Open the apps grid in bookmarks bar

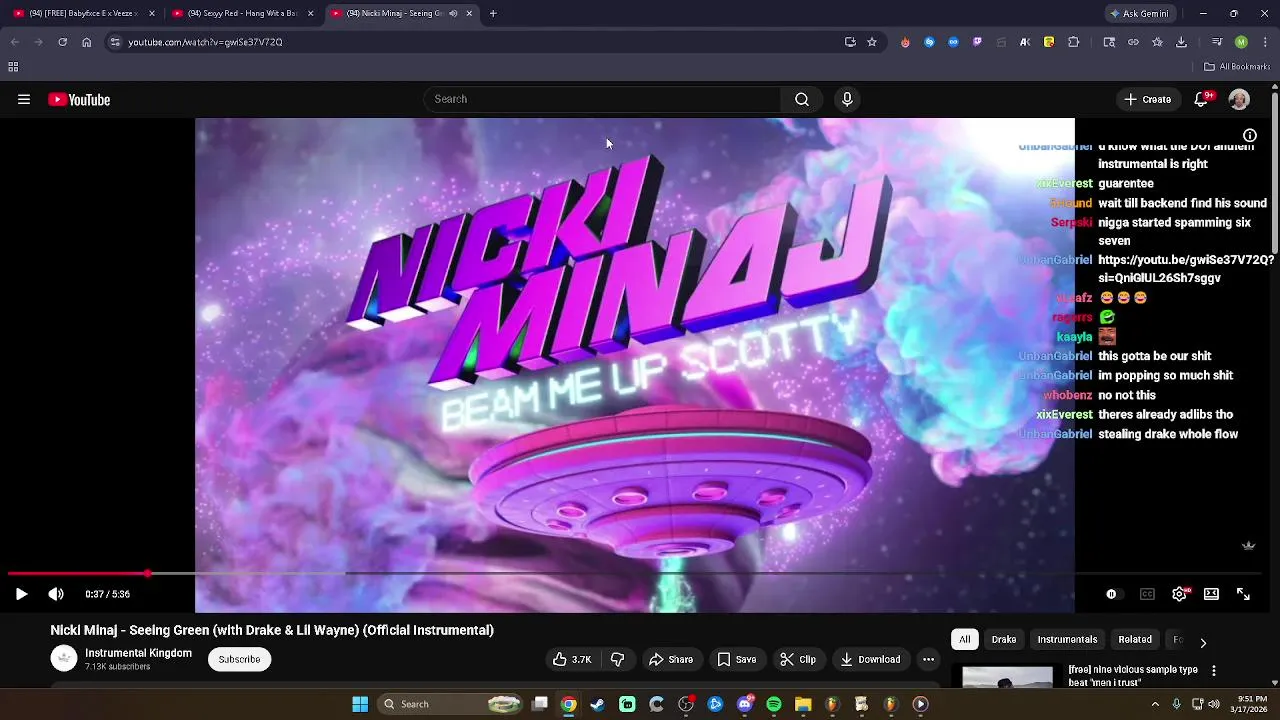[x=13, y=67]
